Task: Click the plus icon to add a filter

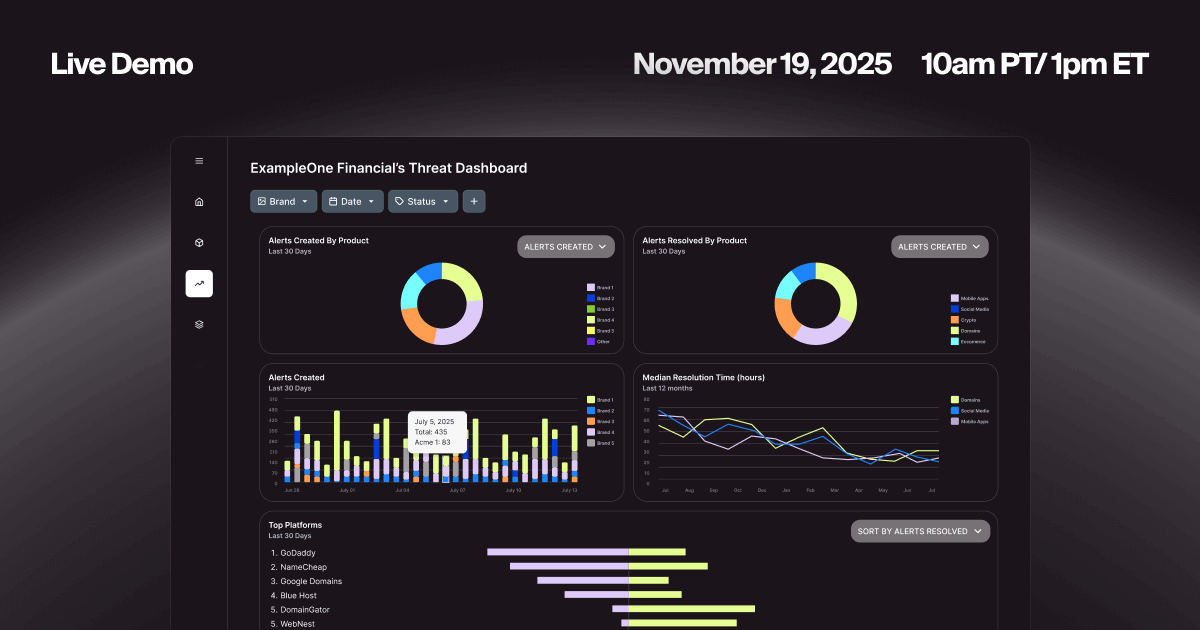Action: (474, 201)
